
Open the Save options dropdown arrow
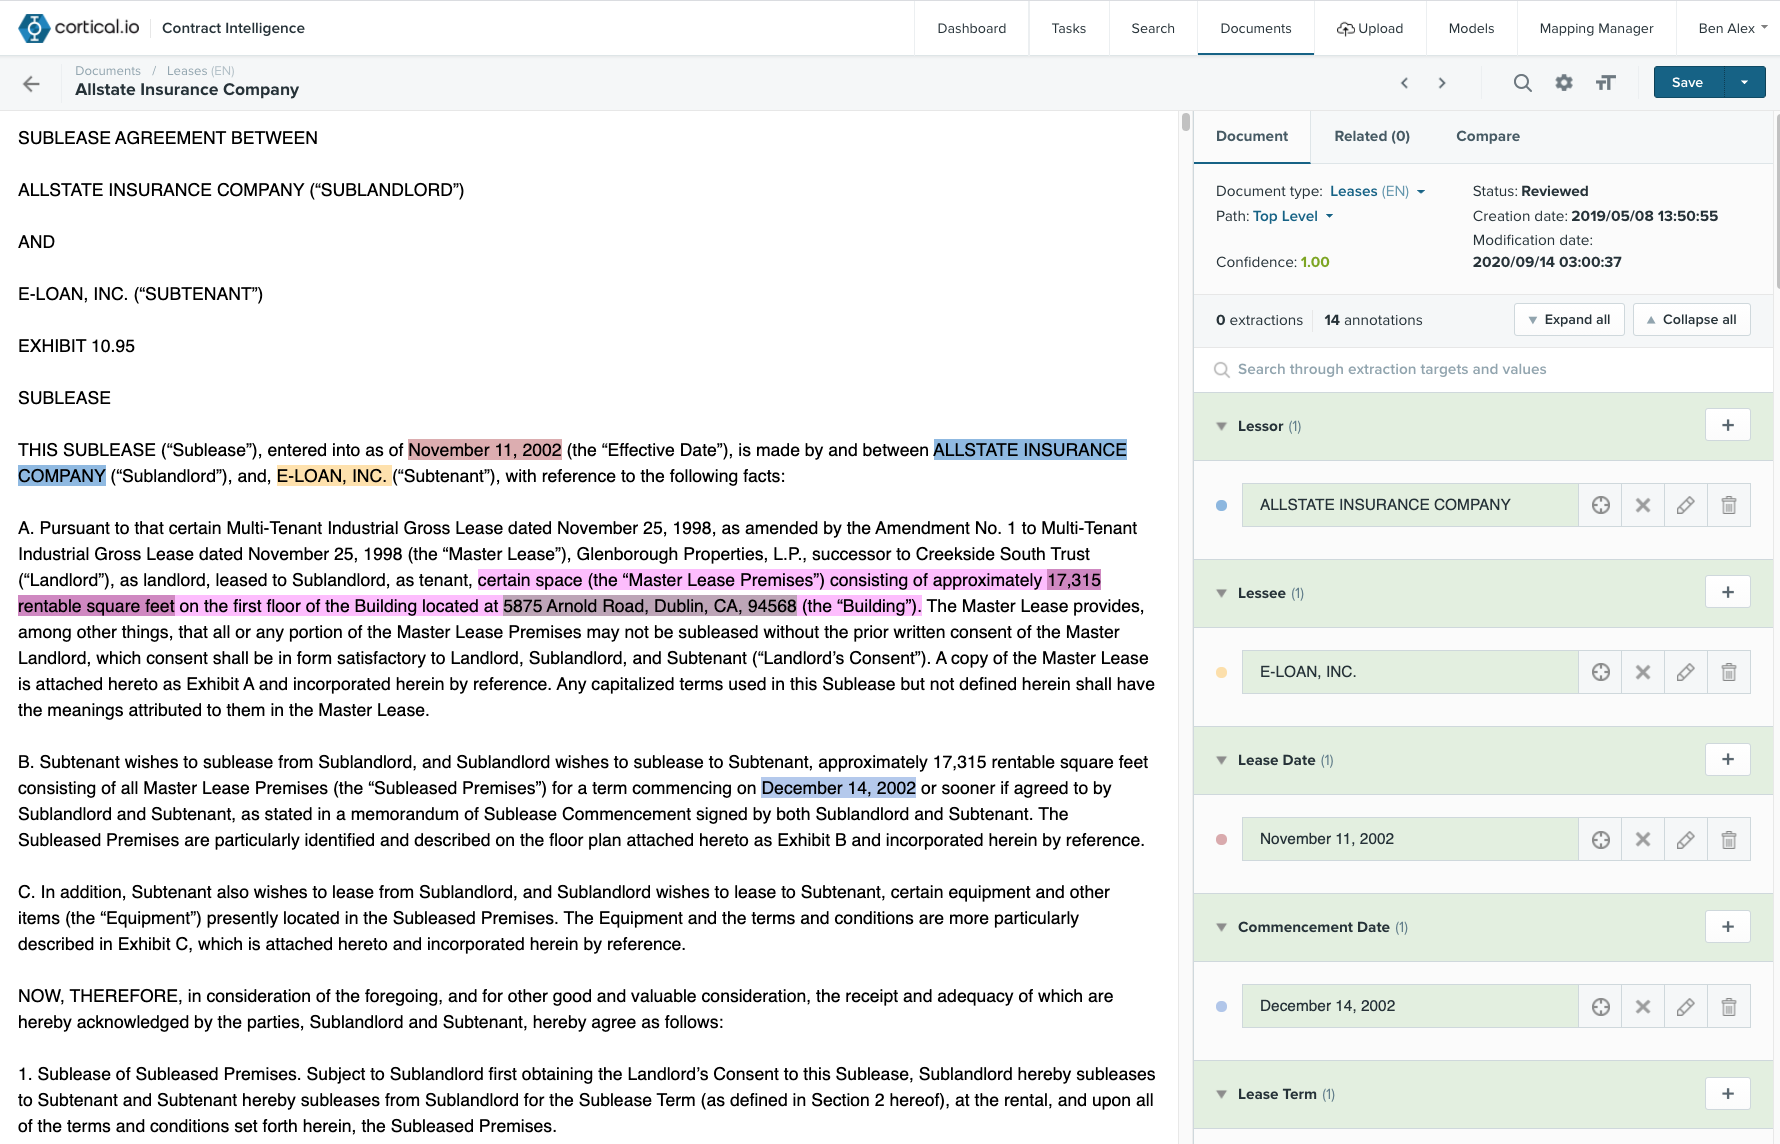point(1745,82)
